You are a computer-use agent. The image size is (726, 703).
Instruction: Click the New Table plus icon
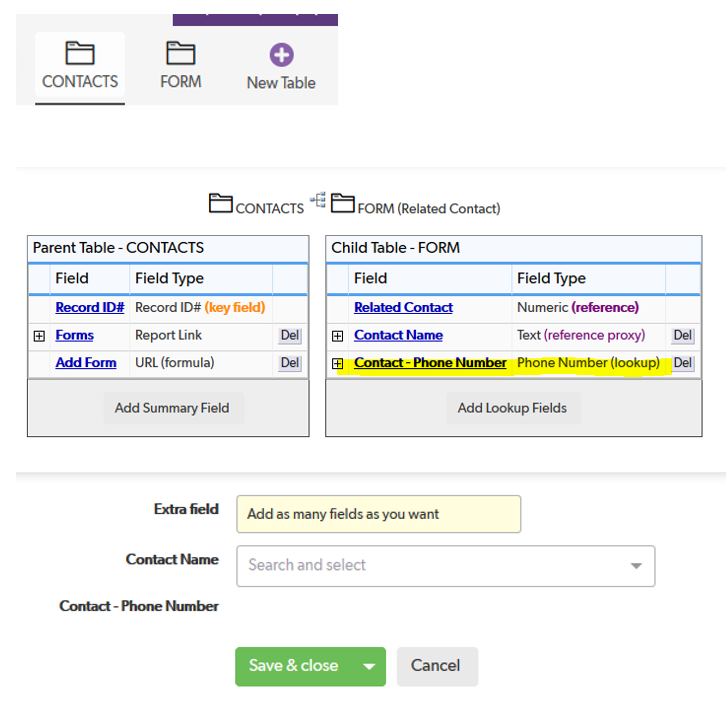[x=281, y=55]
